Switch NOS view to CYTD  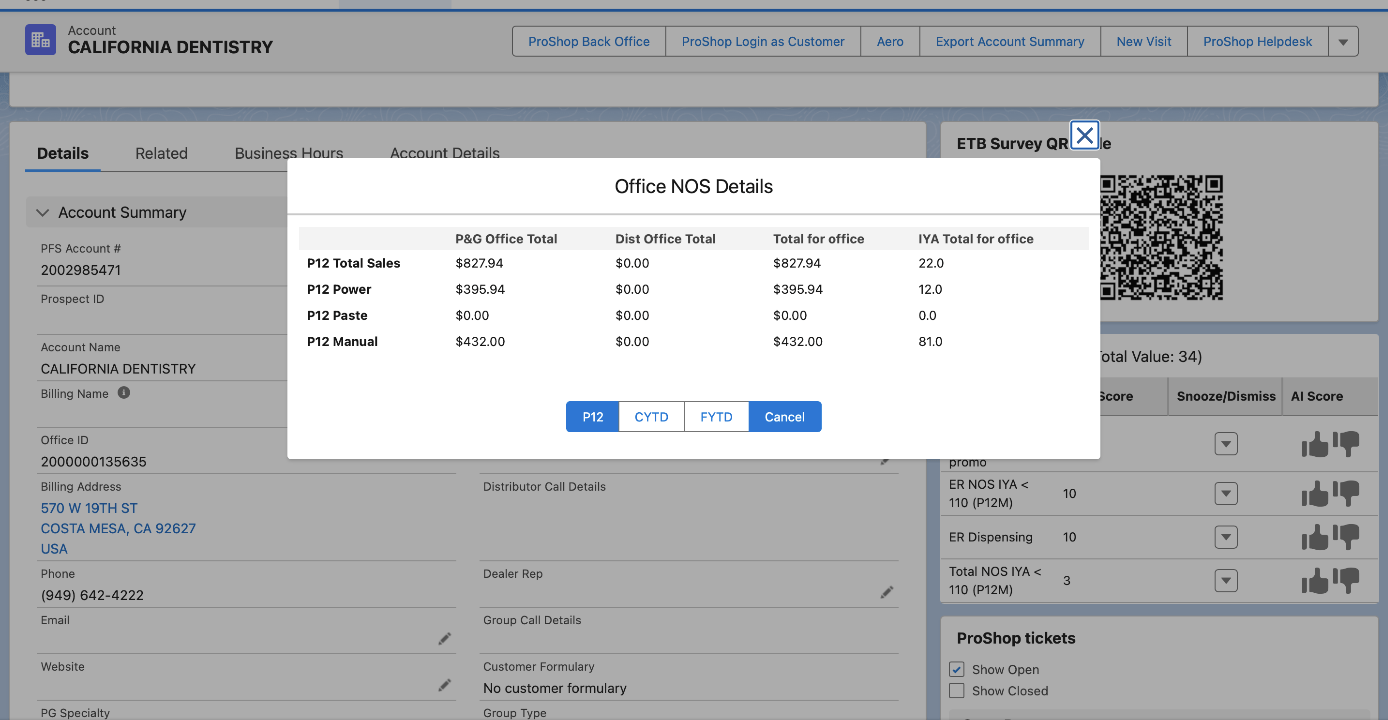click(651, 417)
